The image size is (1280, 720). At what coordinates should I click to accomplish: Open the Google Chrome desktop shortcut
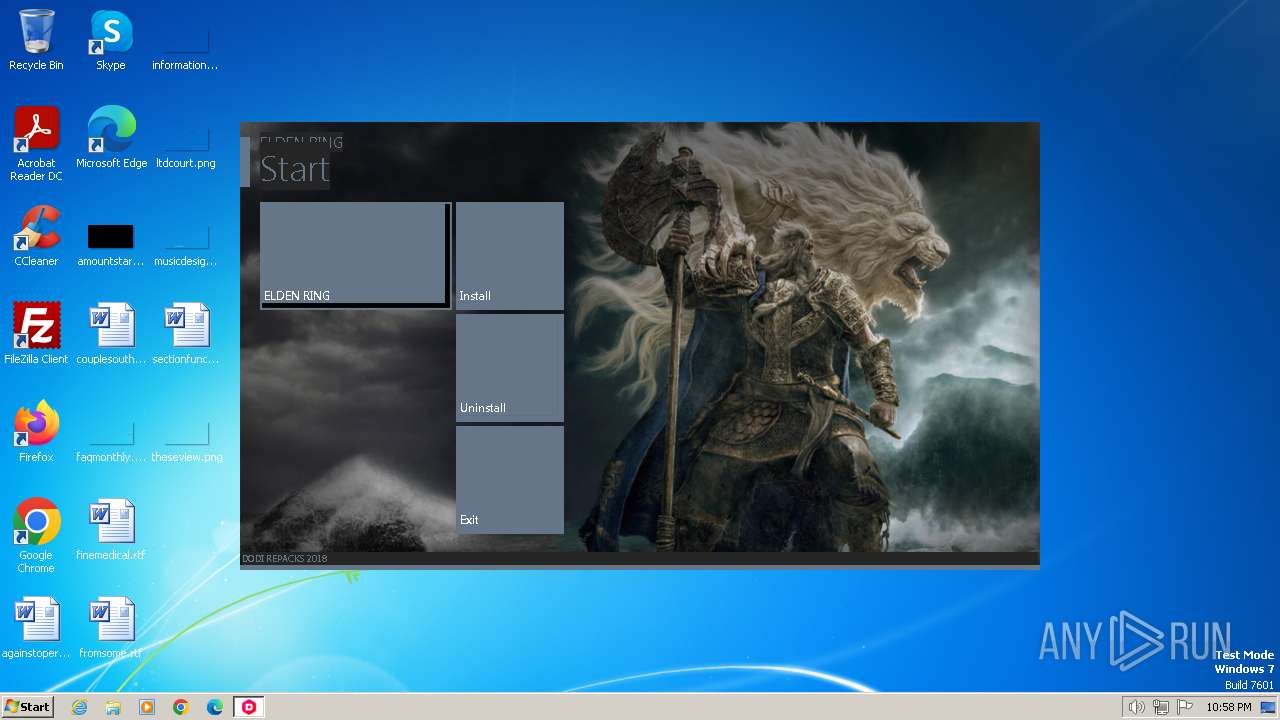36,536
